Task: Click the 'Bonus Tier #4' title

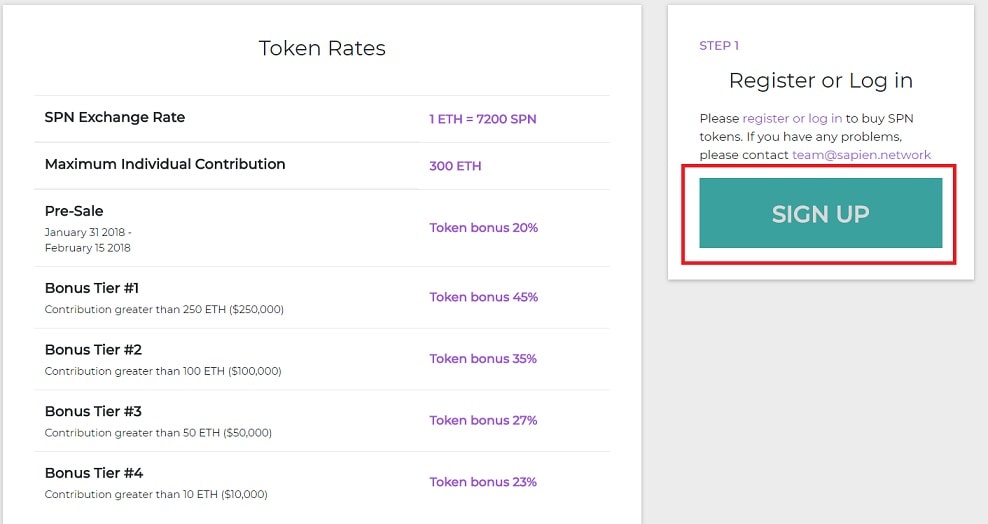Action: pyautogui.click(x=94, y=474)
